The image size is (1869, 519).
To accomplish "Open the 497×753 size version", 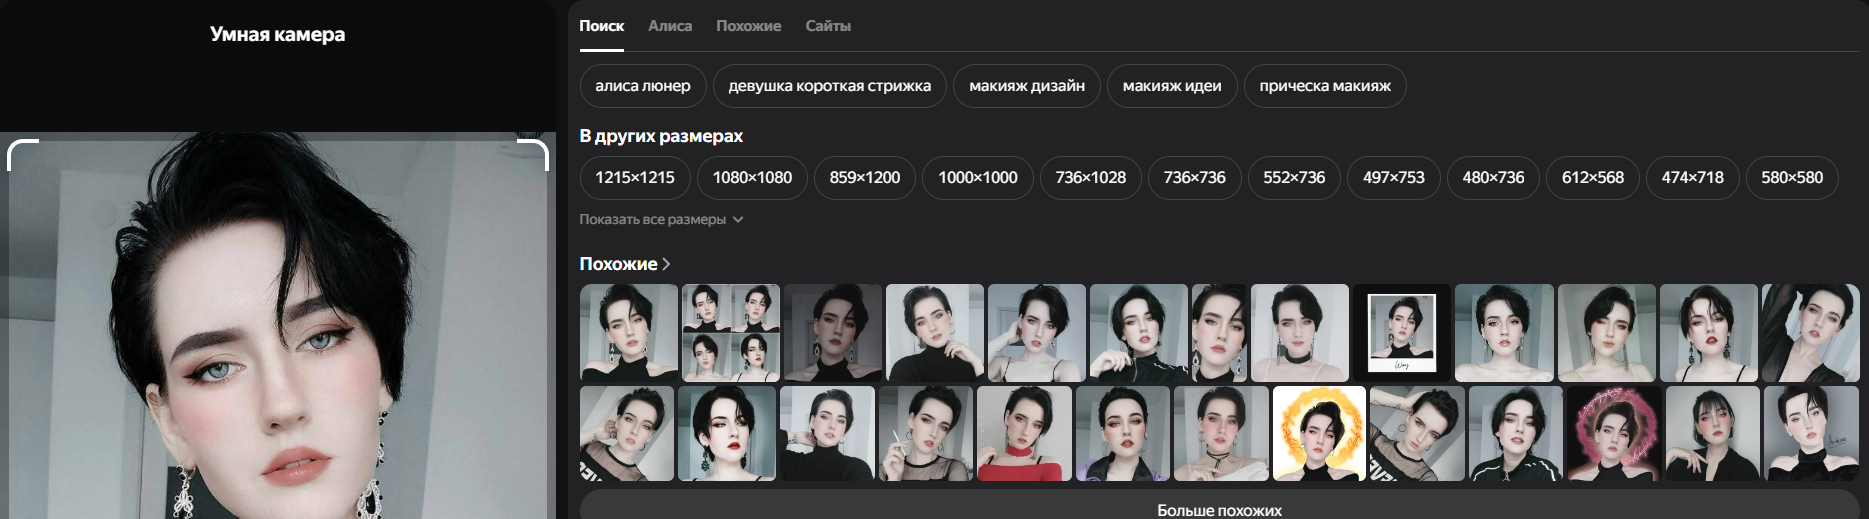I will pyautogui.click(x=1394, y=178).
